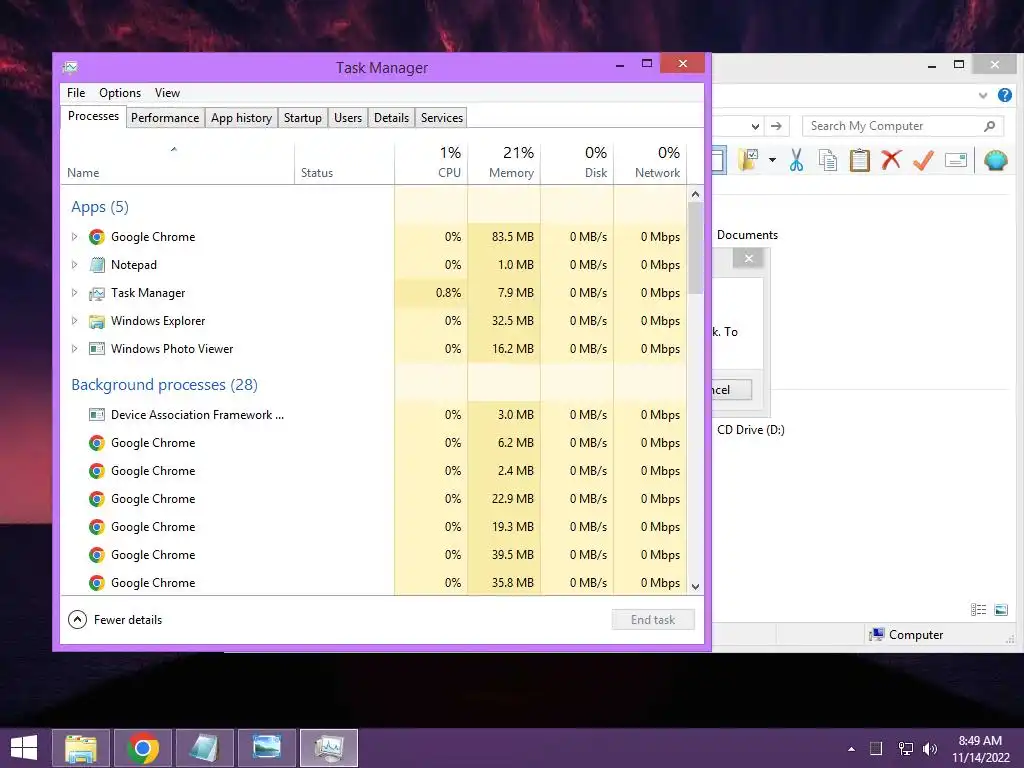This screenshot has height=768, width=1024.
Task: Switch to the App history tab
Action: [241, 118]
